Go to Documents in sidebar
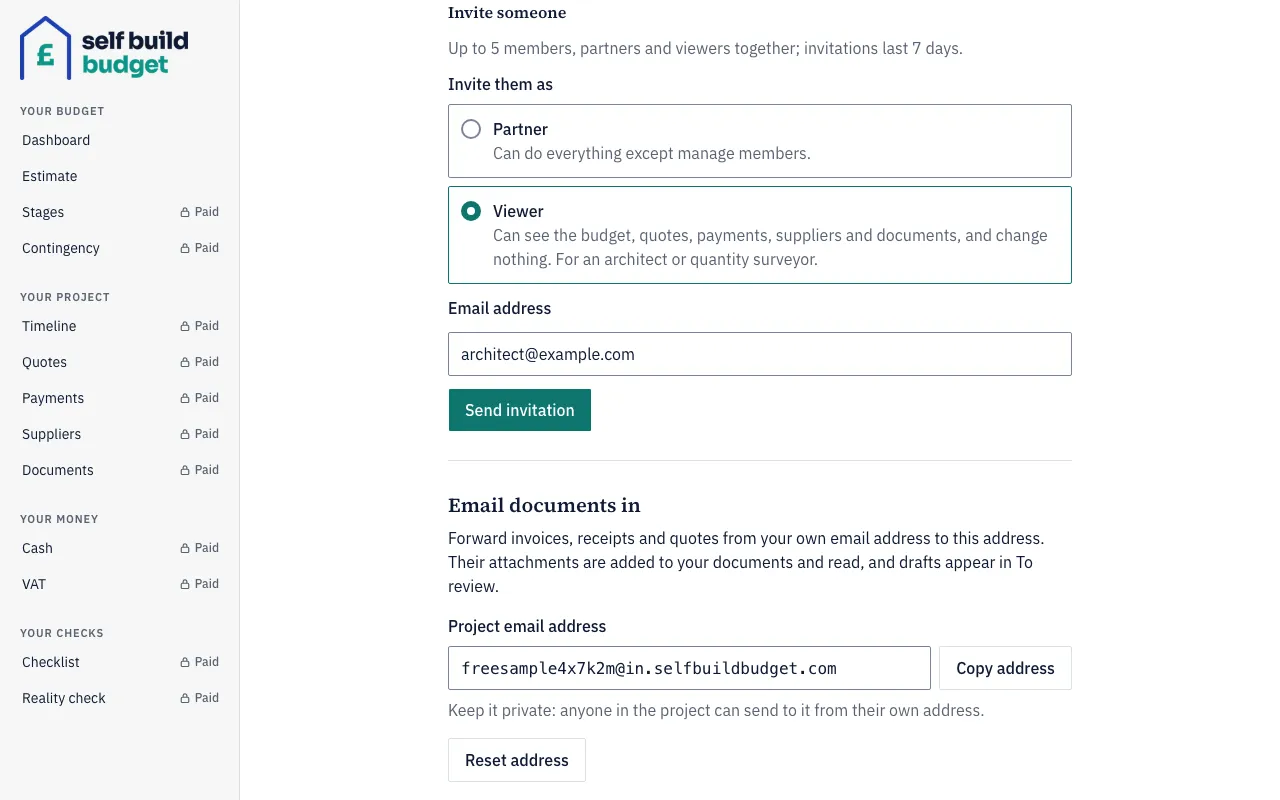 (120, 470)
